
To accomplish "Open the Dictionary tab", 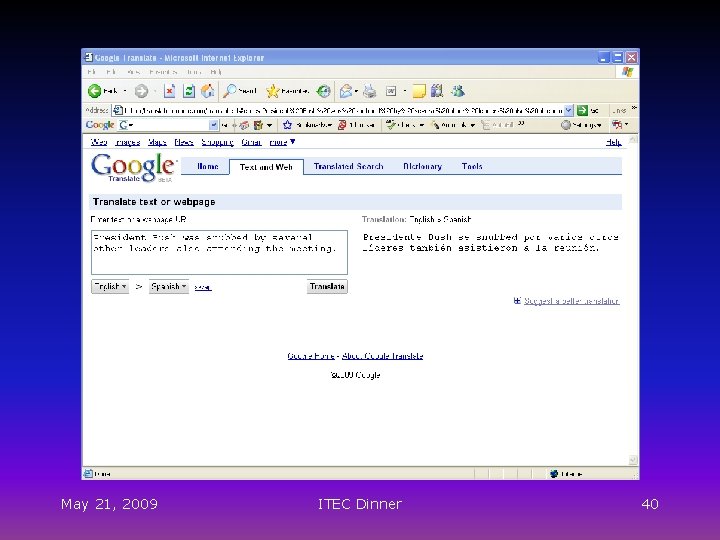I will [422, 166].
